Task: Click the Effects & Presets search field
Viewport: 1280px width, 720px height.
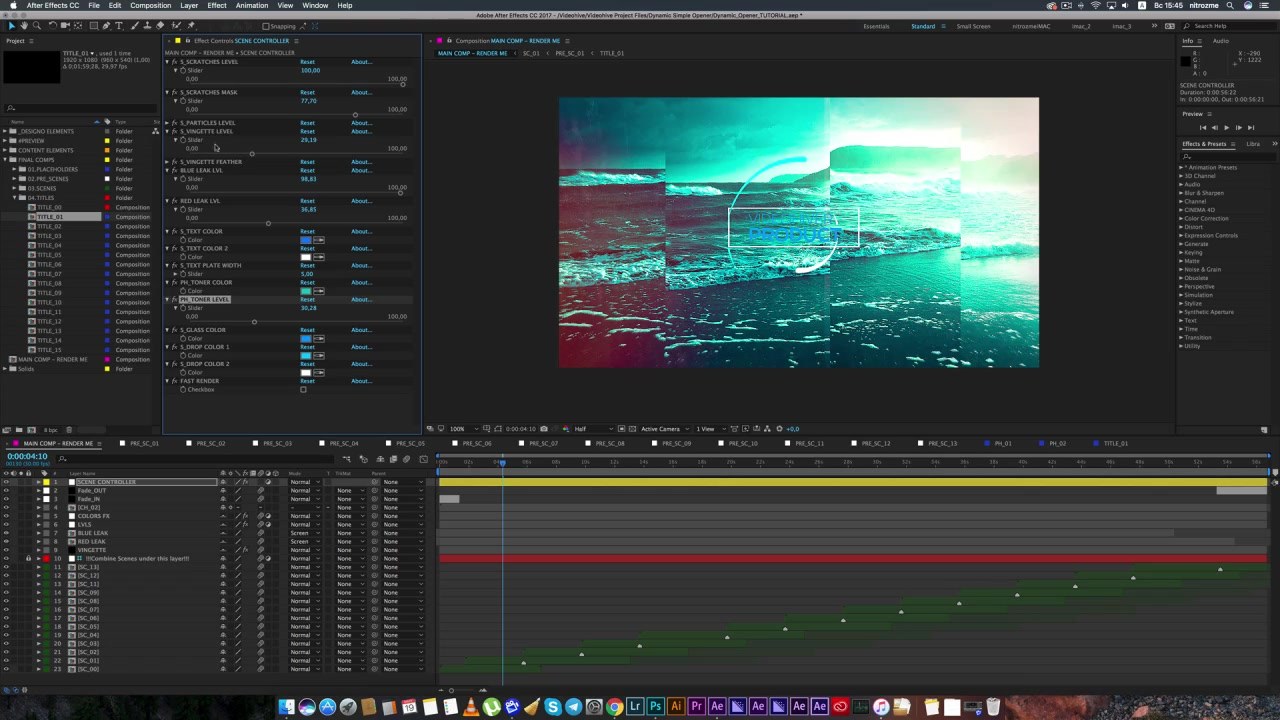Action: click(1229, 156)
